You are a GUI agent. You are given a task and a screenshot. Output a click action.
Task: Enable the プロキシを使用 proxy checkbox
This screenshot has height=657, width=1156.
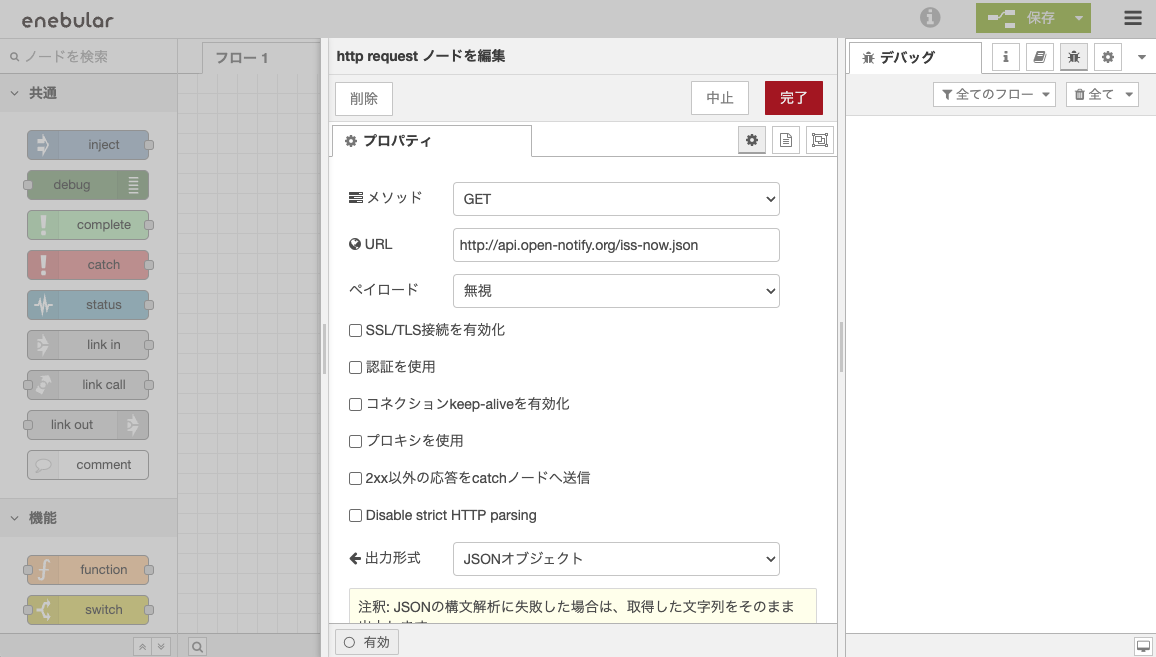coord(355,441)
